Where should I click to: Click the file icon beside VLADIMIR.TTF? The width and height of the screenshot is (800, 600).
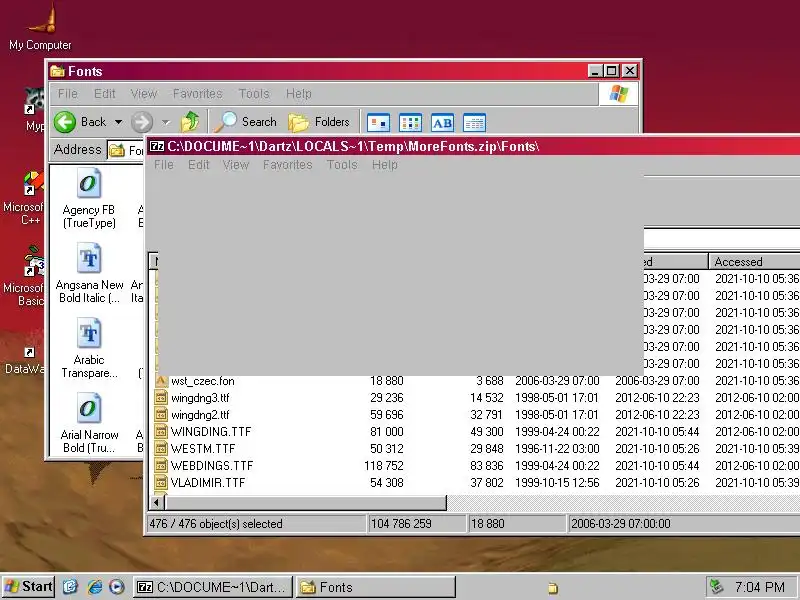click(x=161, y=482)
